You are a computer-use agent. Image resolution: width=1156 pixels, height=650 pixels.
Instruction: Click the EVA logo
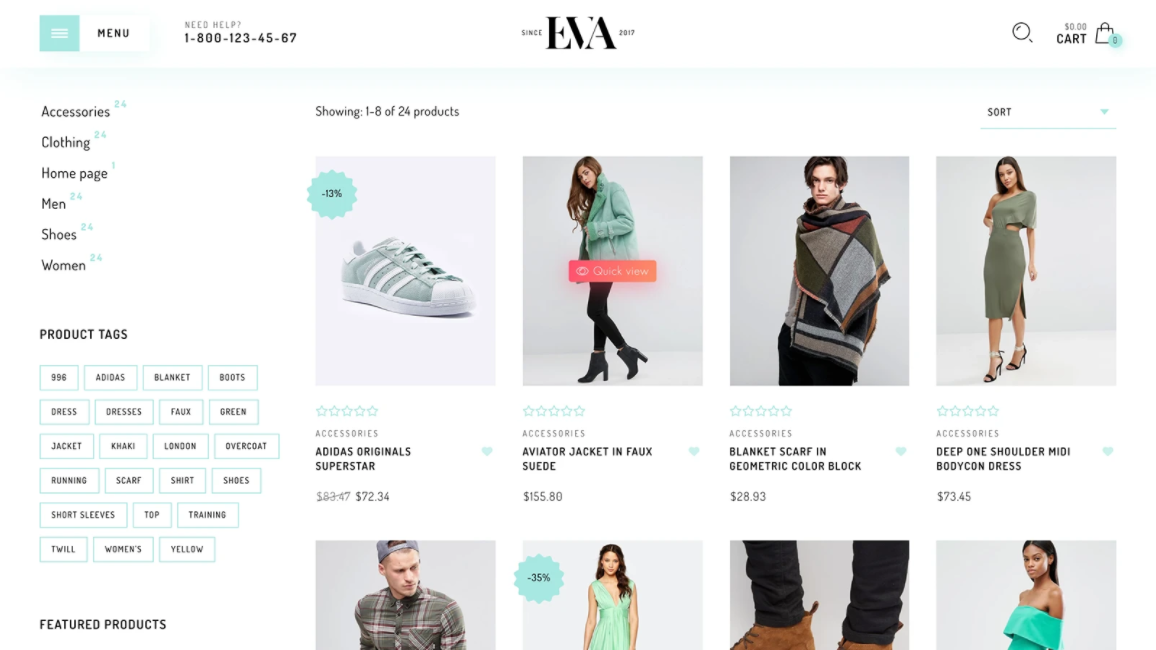tap(580, 33)
